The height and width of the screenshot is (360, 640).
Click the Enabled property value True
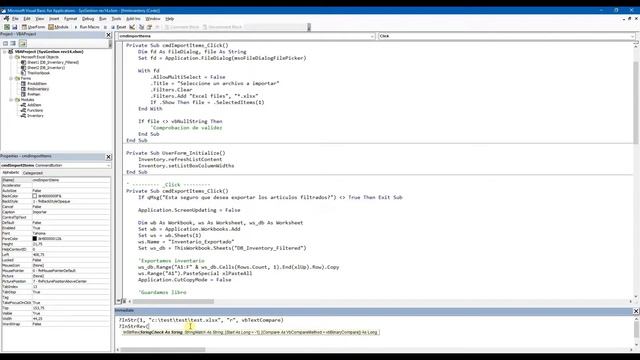71,228
